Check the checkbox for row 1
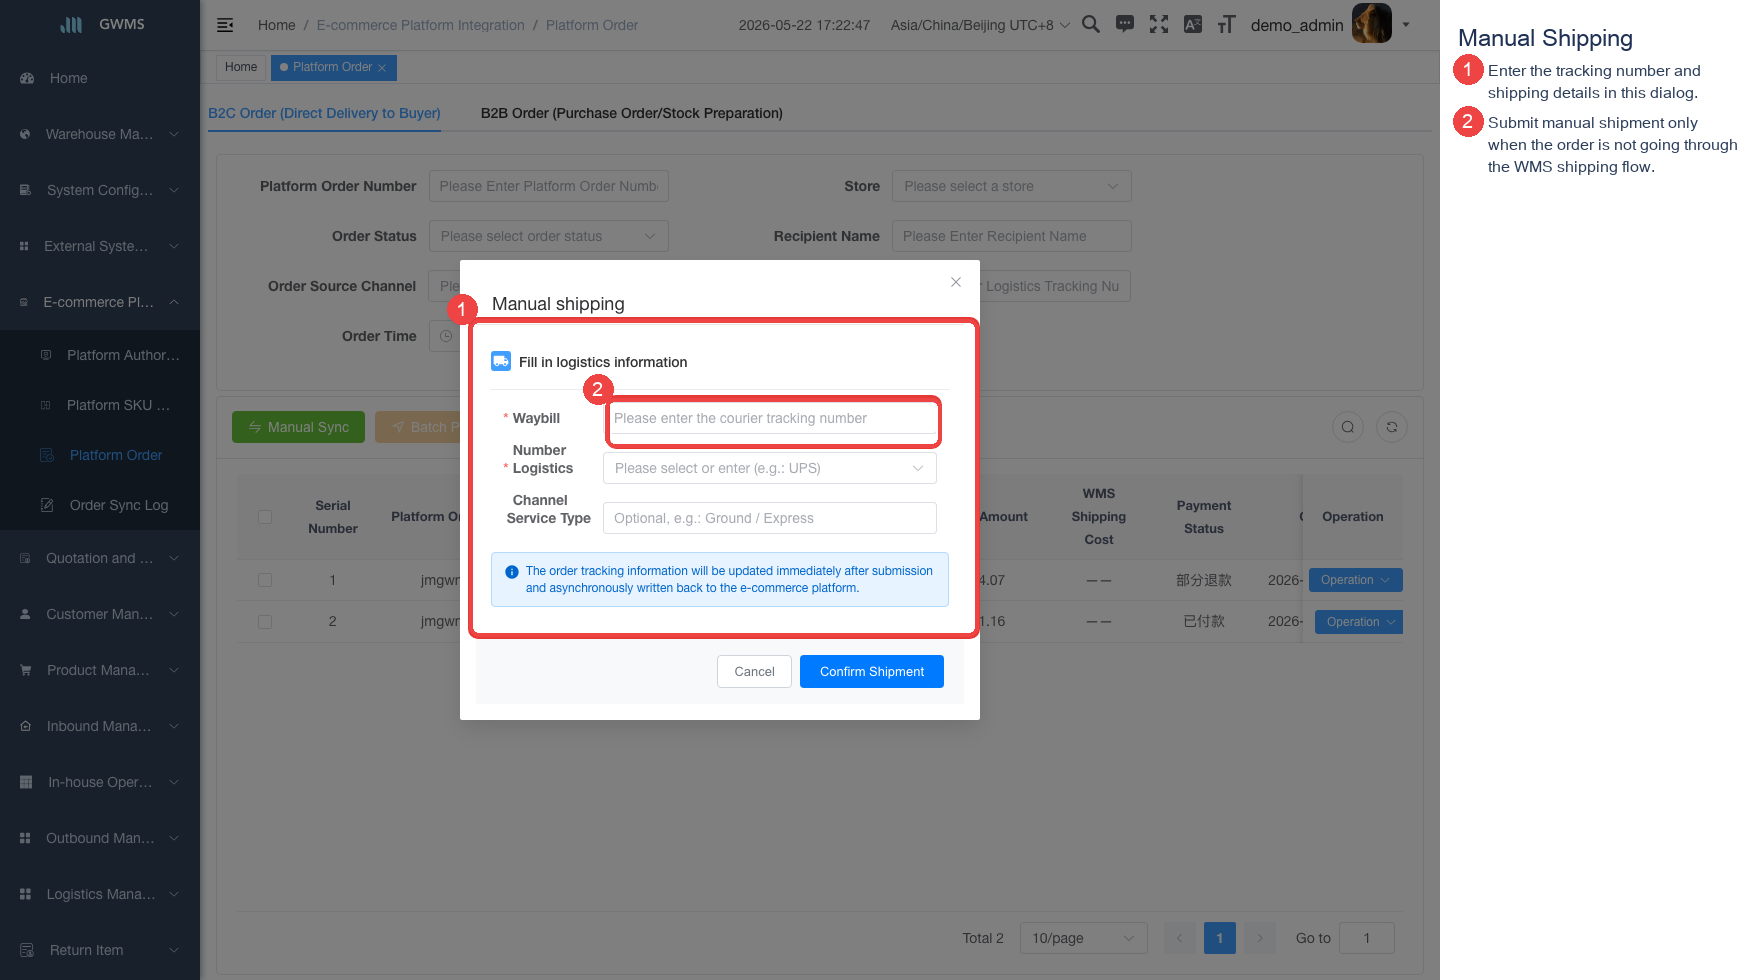Viewport: 1760px width, 980px height. pos(265,580)
